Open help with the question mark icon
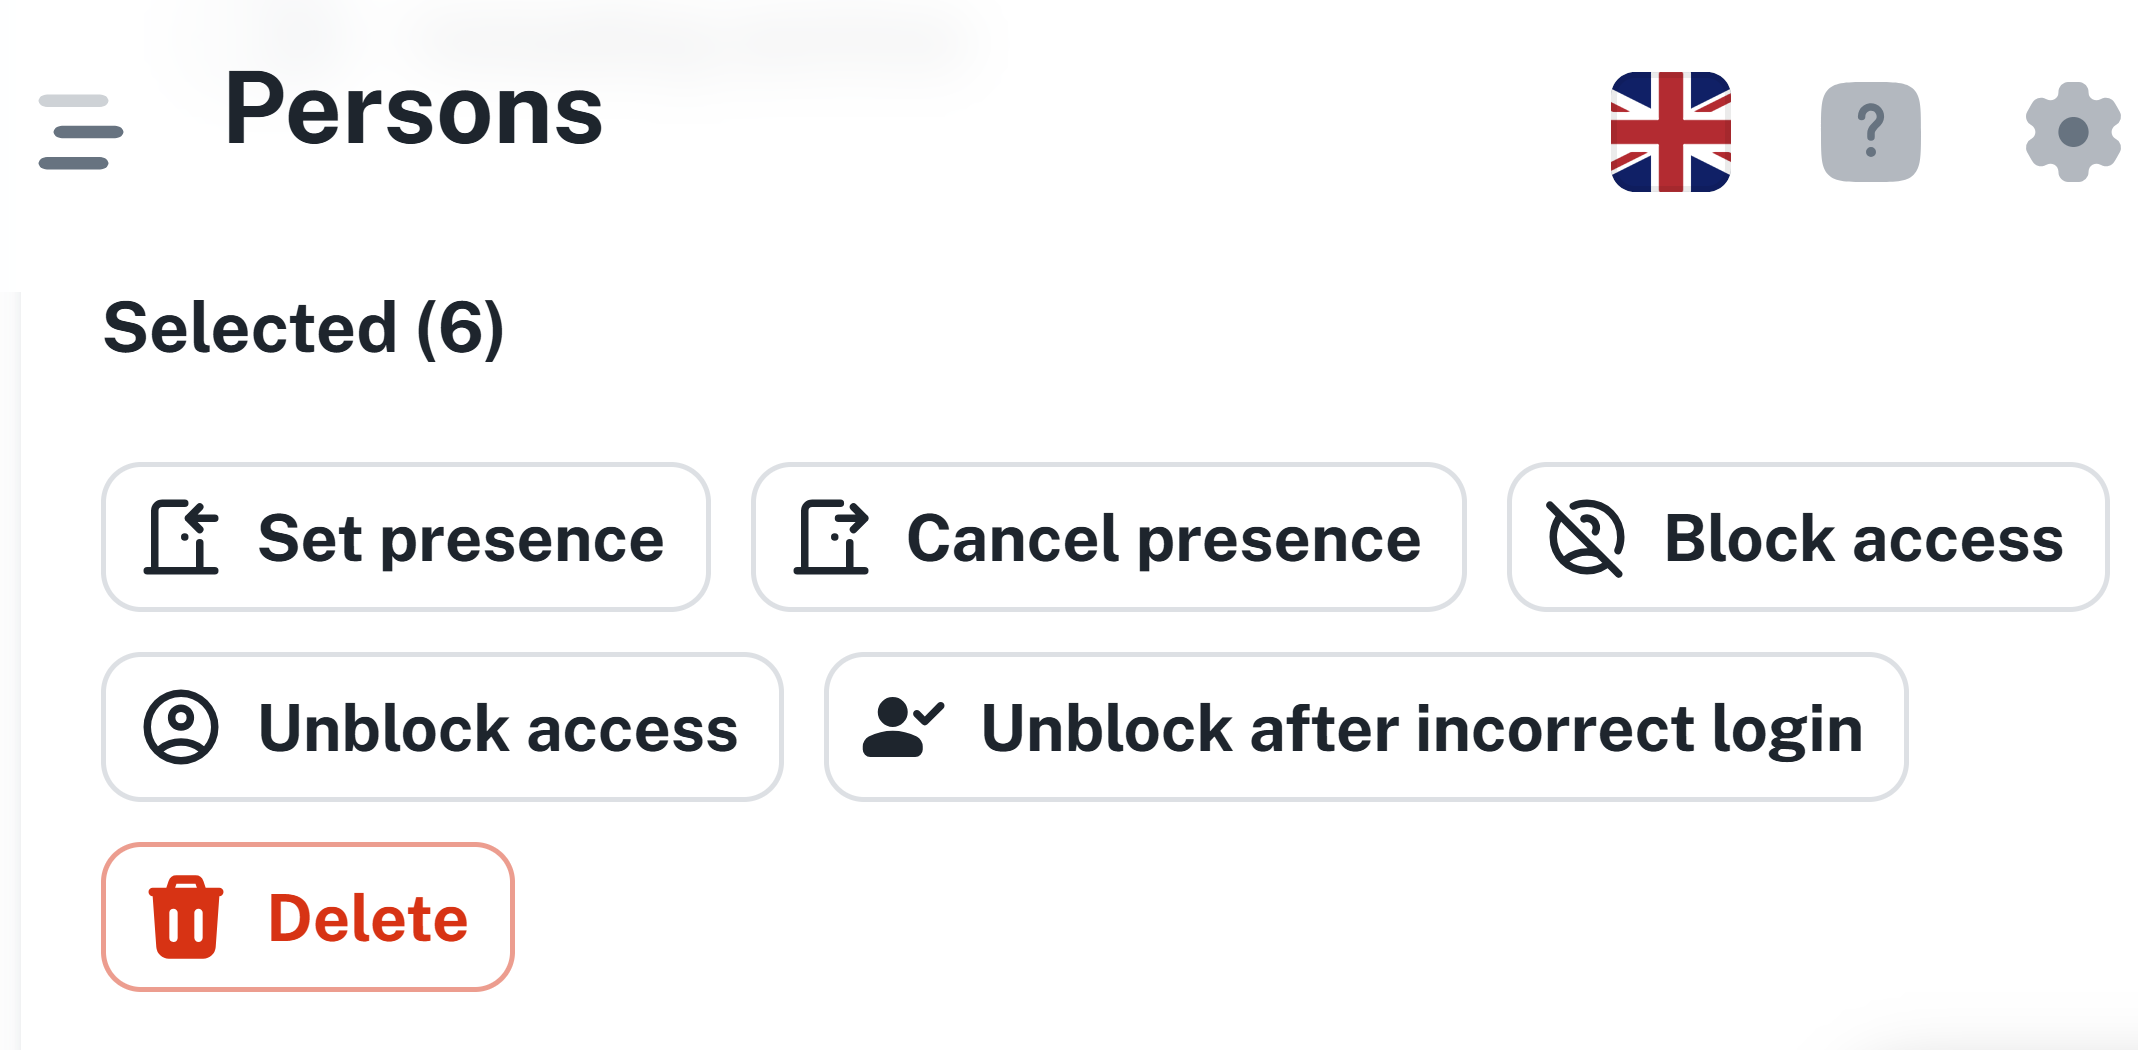The width and height of the screenshot is (2138, 1050). (1870, 132)
